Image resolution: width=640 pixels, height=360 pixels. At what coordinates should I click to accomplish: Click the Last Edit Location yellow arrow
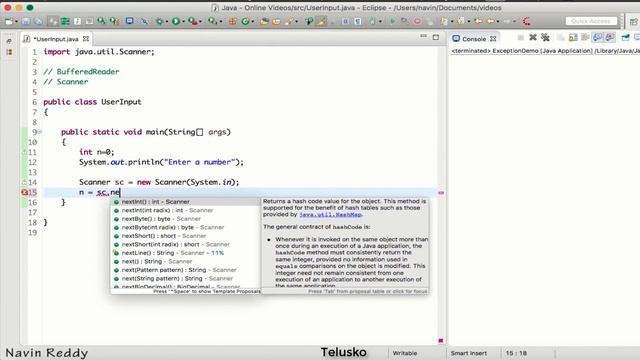click(x=478, y=21)
